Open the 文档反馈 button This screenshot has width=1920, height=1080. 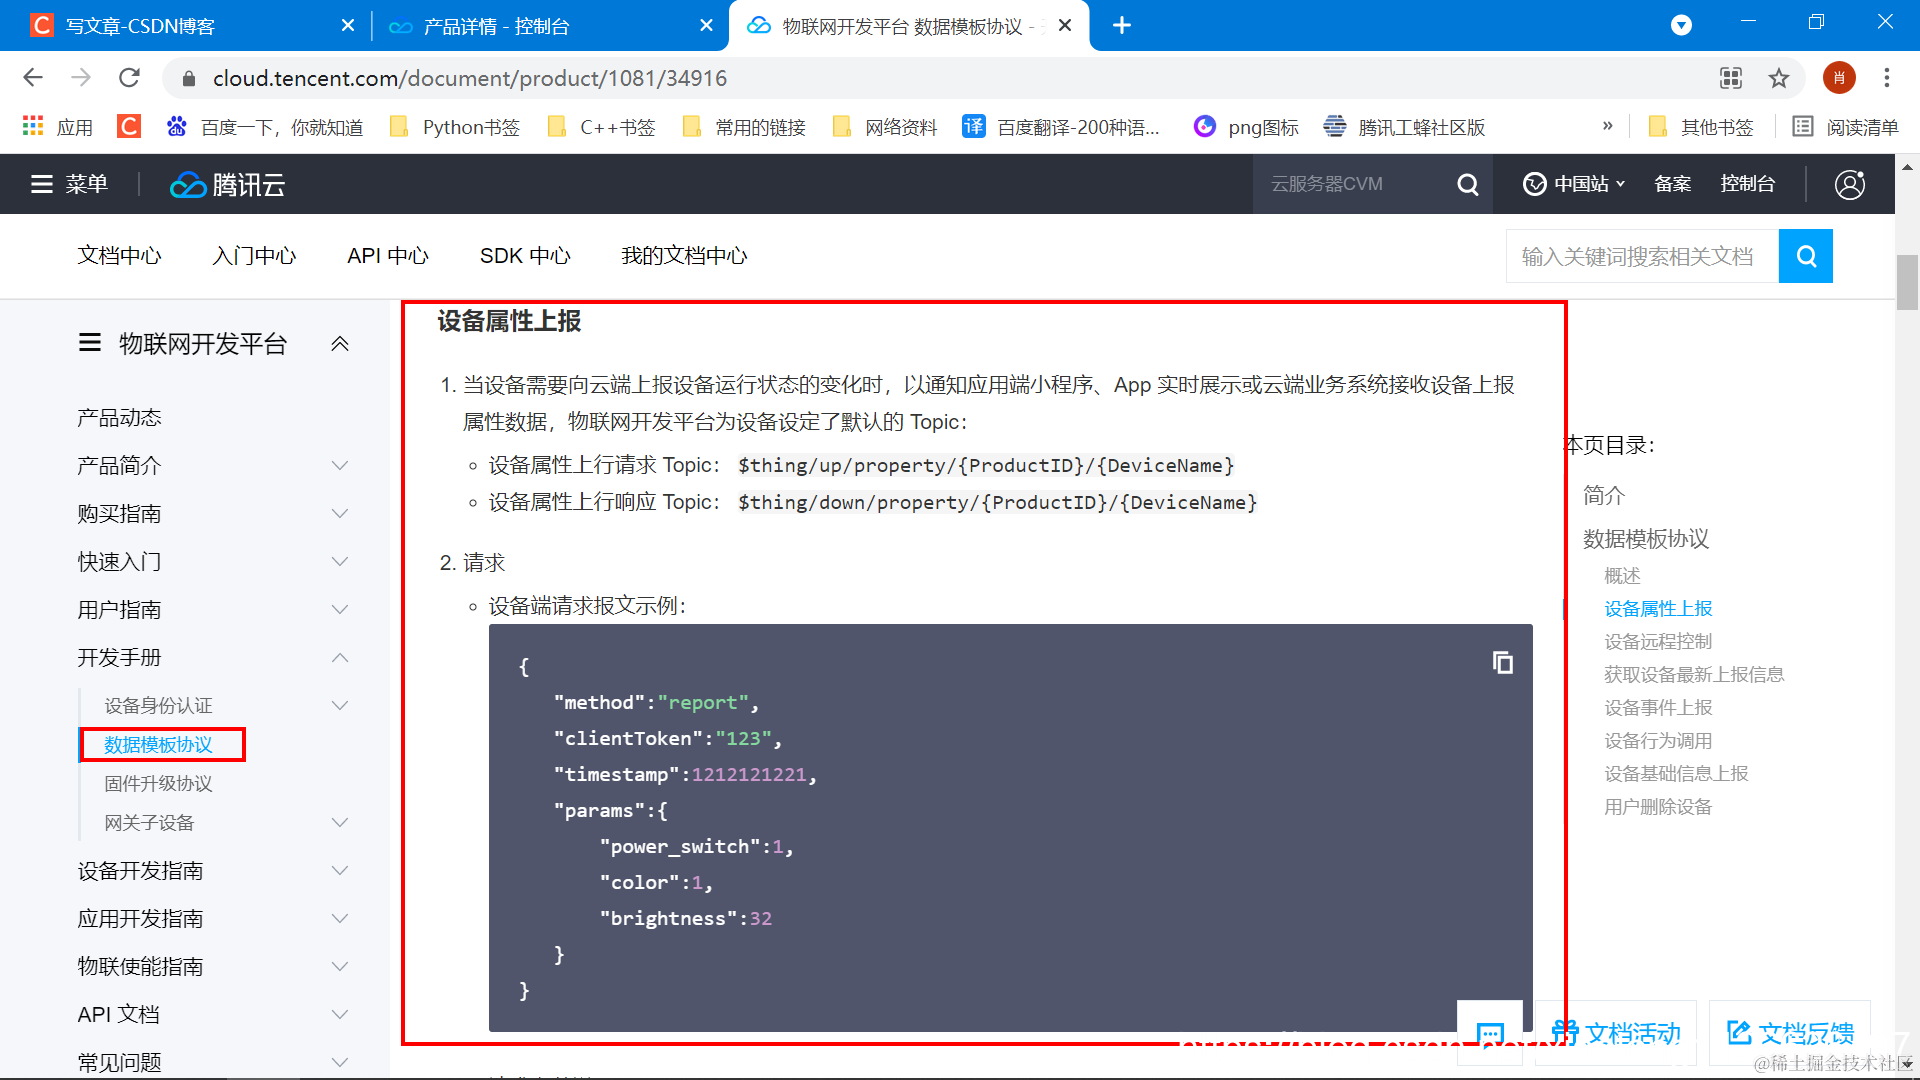pos(1790,1033)
